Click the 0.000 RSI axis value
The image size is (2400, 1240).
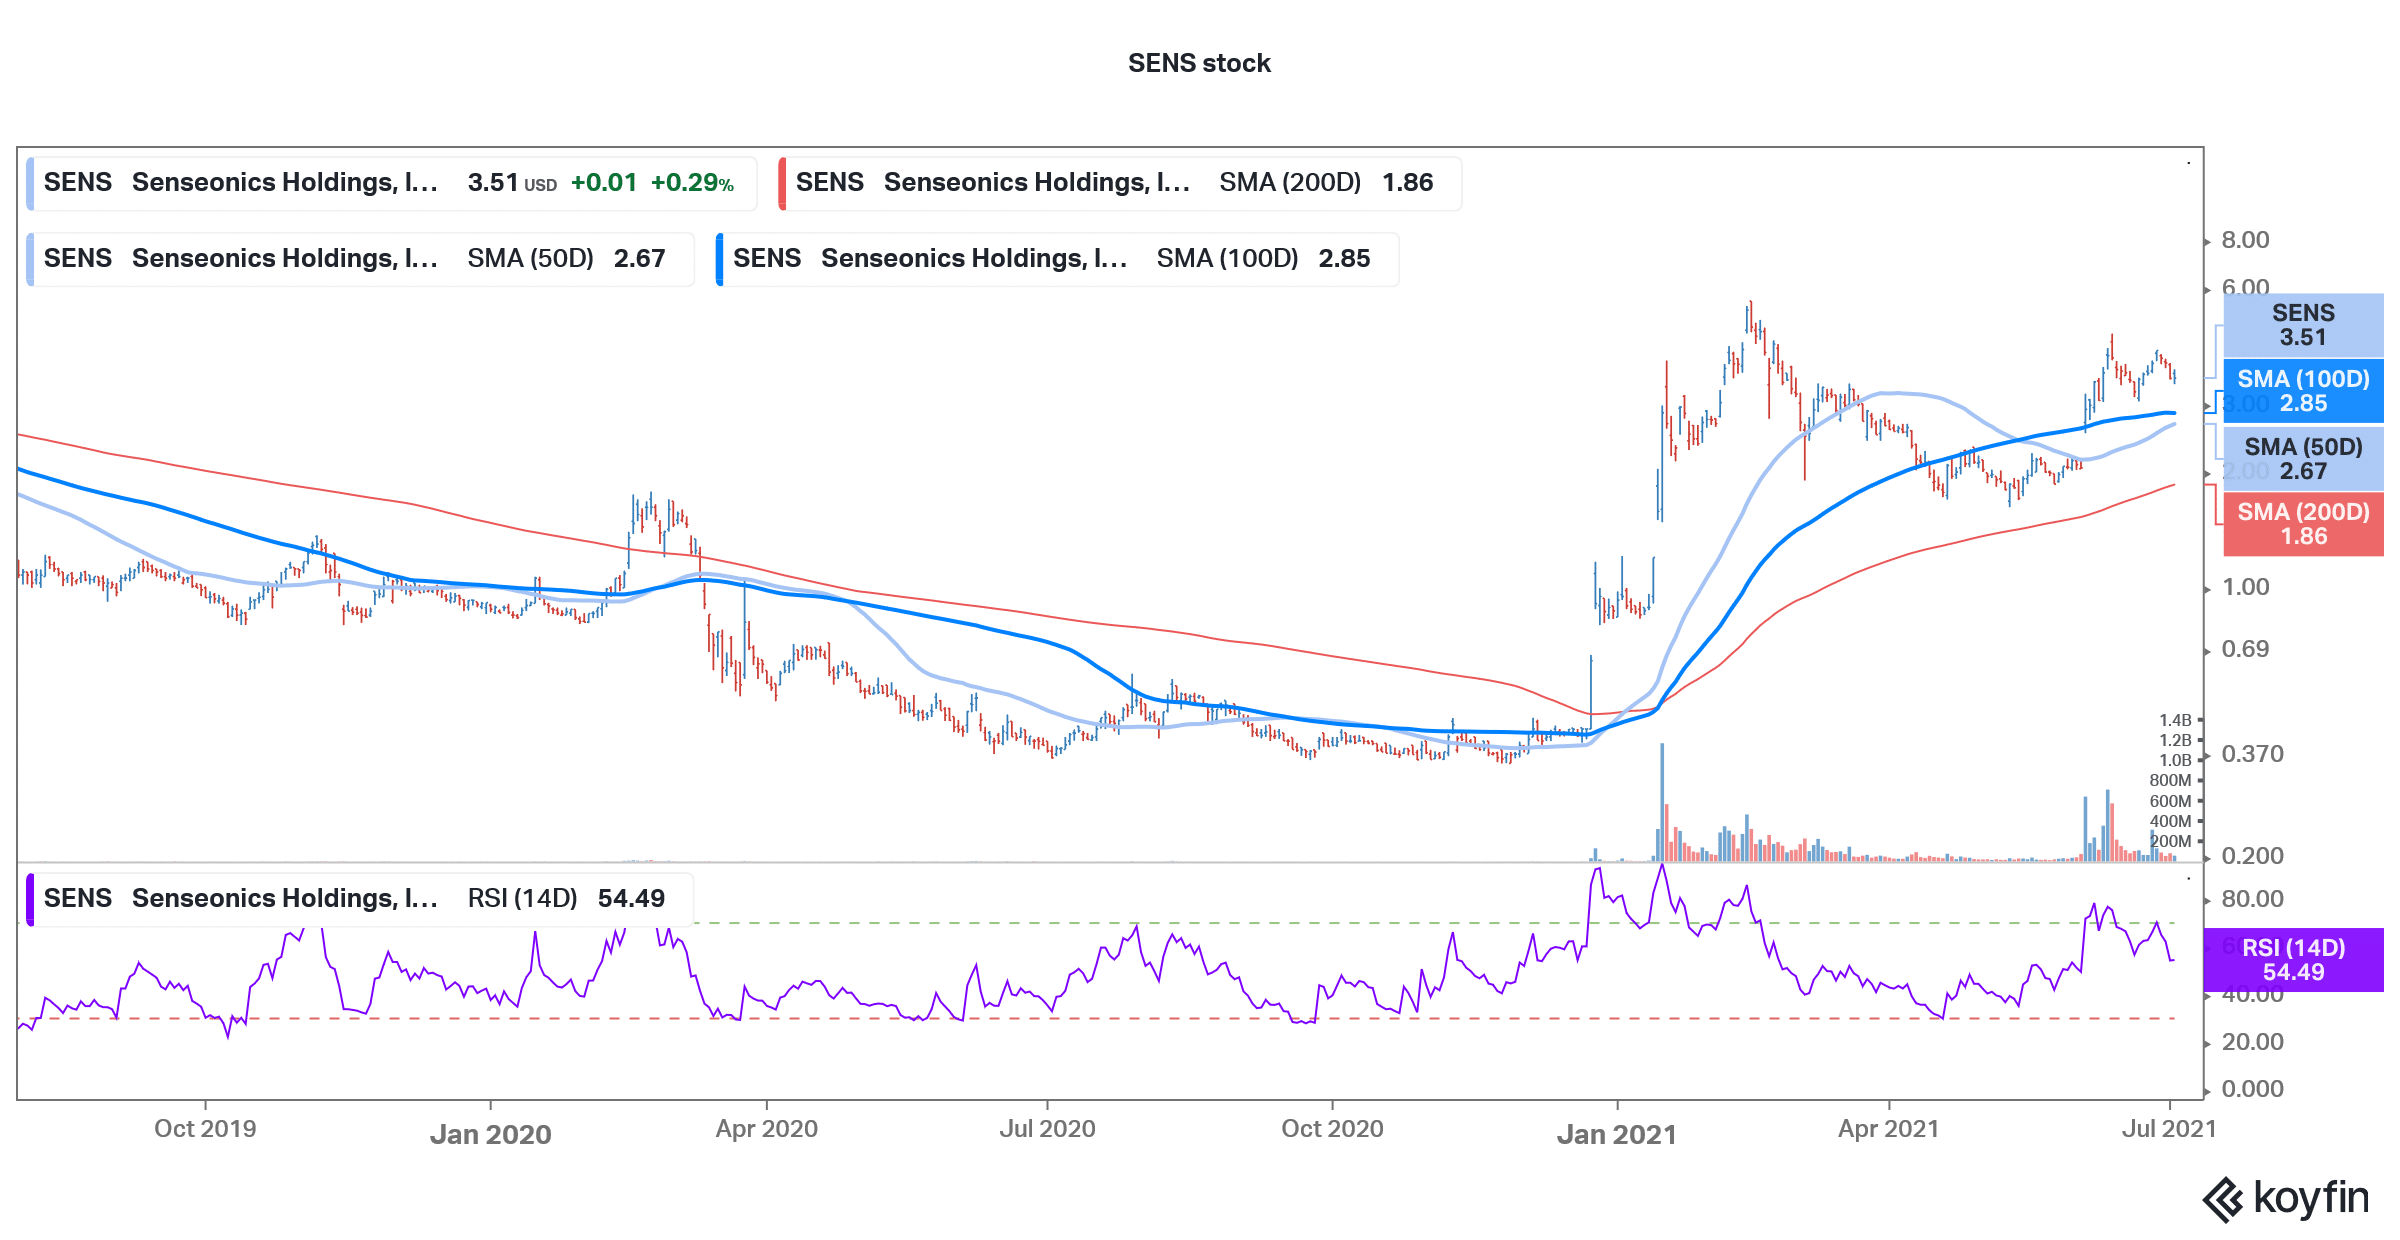(x=2252, y=1089)
